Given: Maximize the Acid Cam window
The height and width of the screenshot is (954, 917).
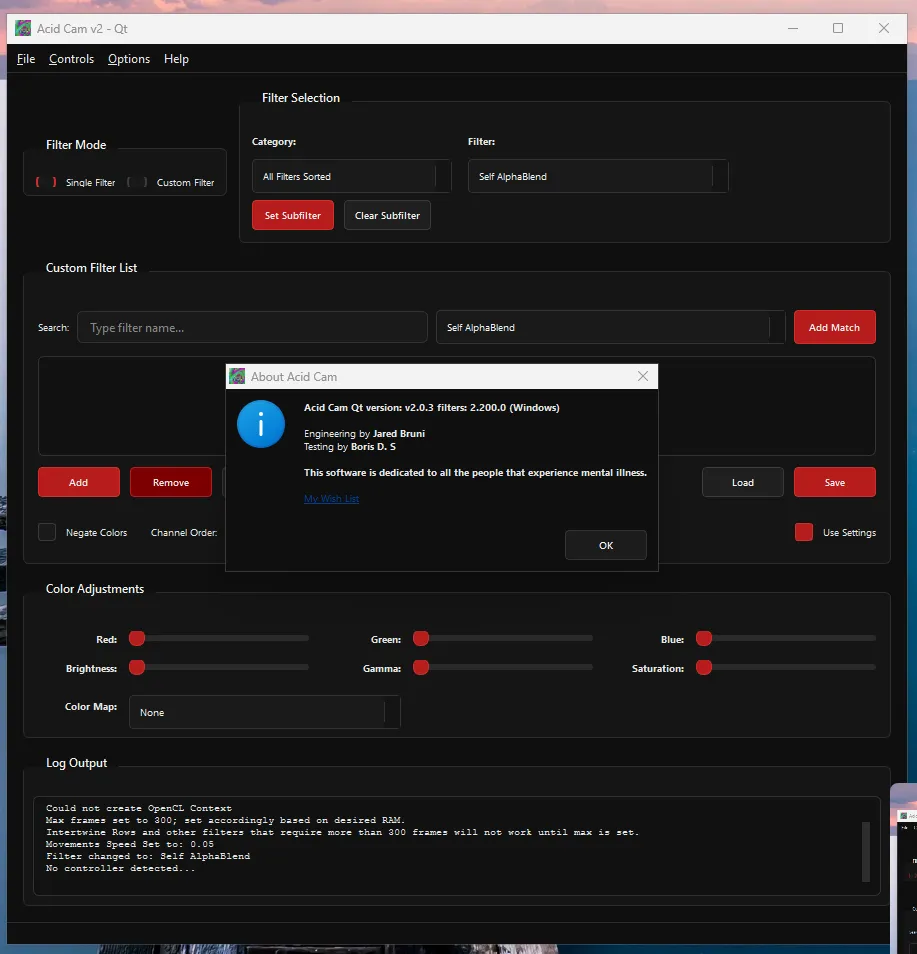Looking at the screenshot, I should click(x=838, y=28).
